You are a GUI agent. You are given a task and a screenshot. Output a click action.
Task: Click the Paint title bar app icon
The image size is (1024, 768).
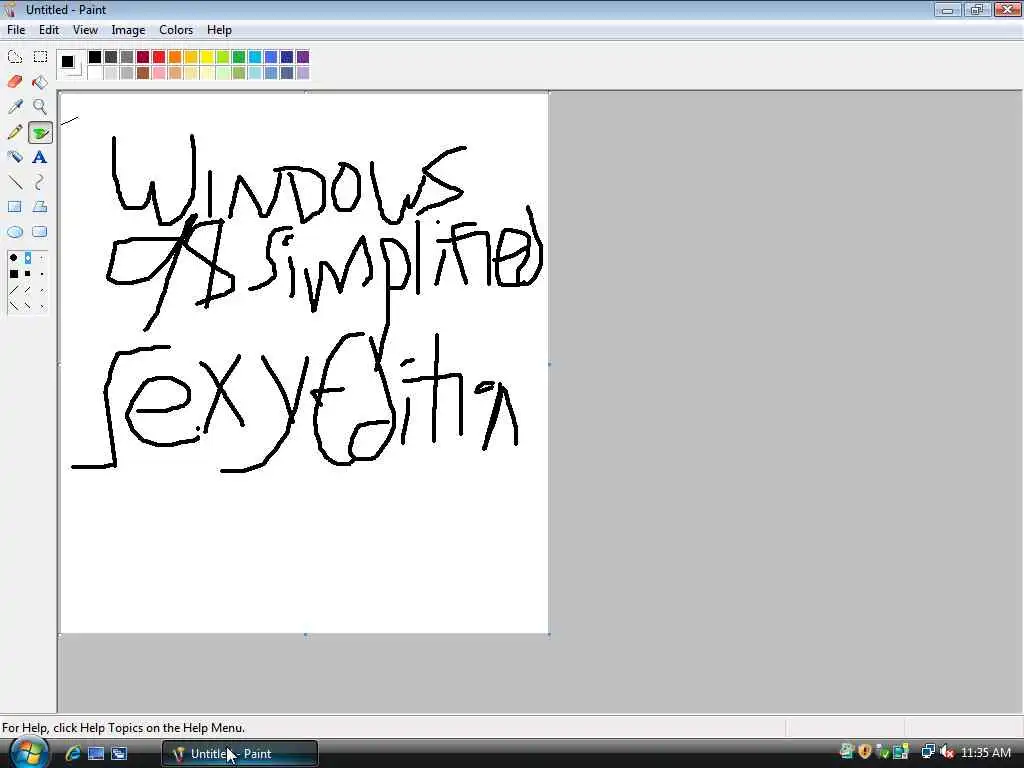click(x=10, y=10)
